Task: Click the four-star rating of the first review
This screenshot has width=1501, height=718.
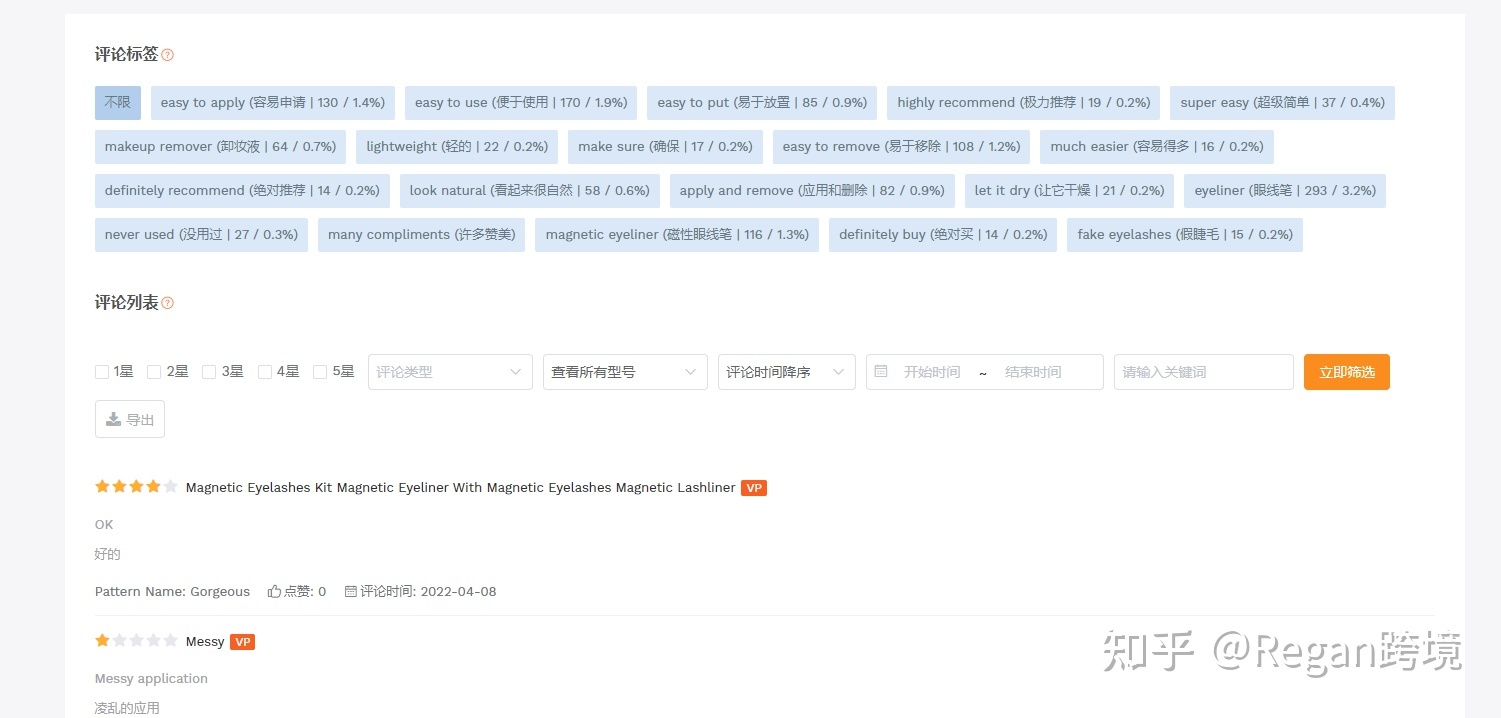Action: point(136,487)
